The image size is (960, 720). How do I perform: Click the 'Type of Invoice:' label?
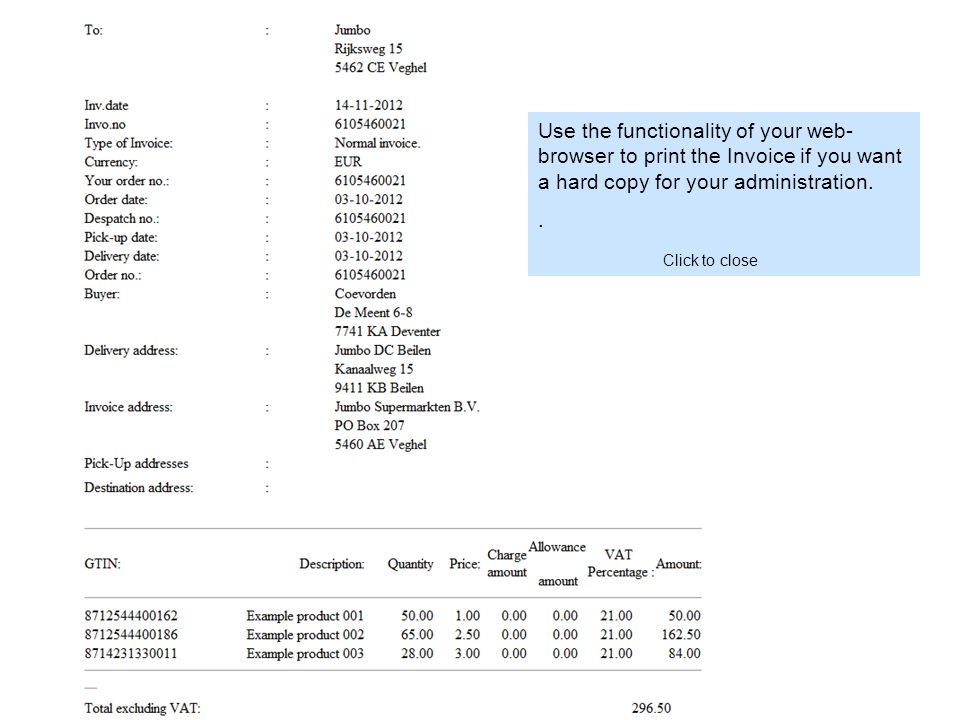pyautogui.click(x=128, y=143)
